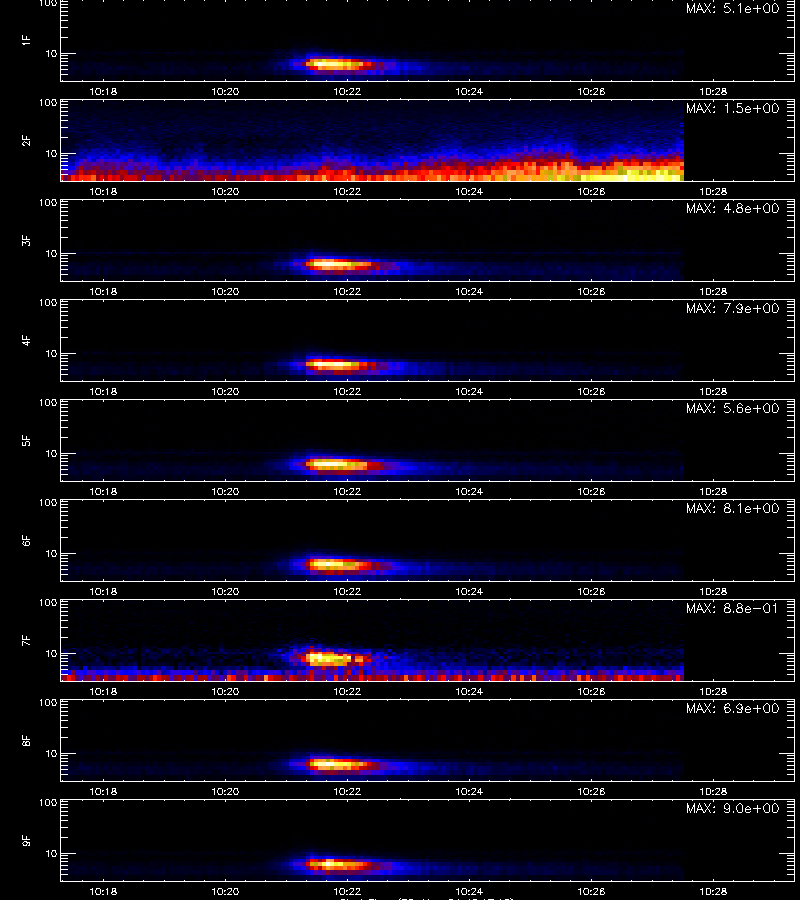Click the 10 y-axis value of panel 9F
The width and height of the screenshot is (800, 900).
(x=51, y=854)
